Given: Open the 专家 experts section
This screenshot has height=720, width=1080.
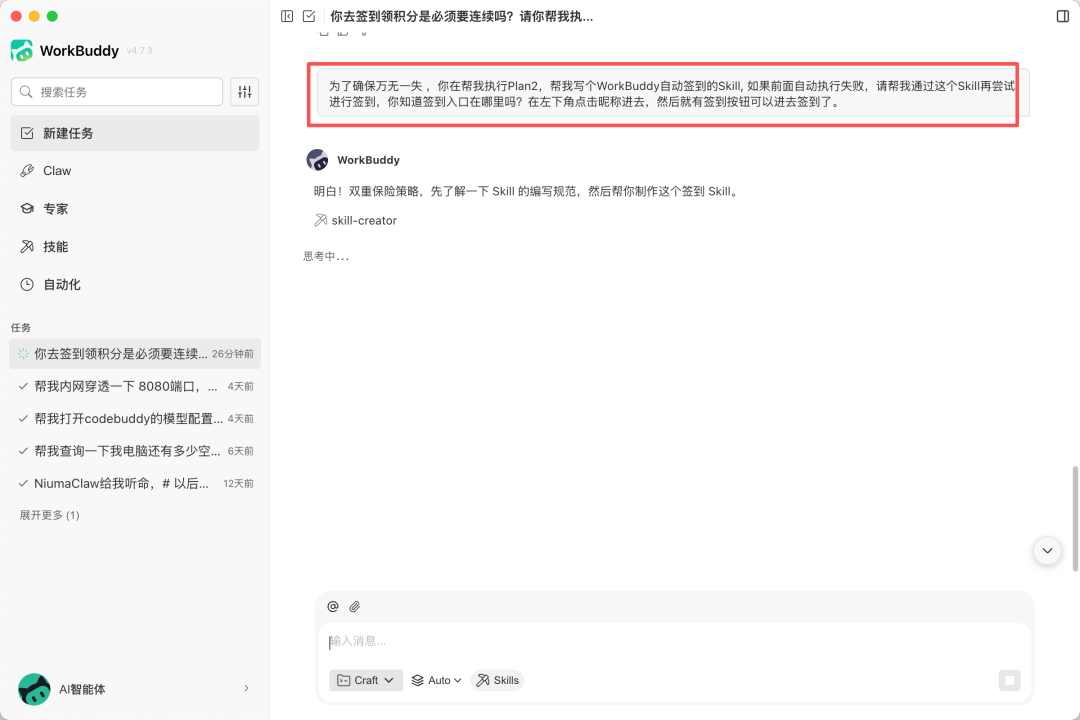Looking at the screenshot, I should coord(134,209).
